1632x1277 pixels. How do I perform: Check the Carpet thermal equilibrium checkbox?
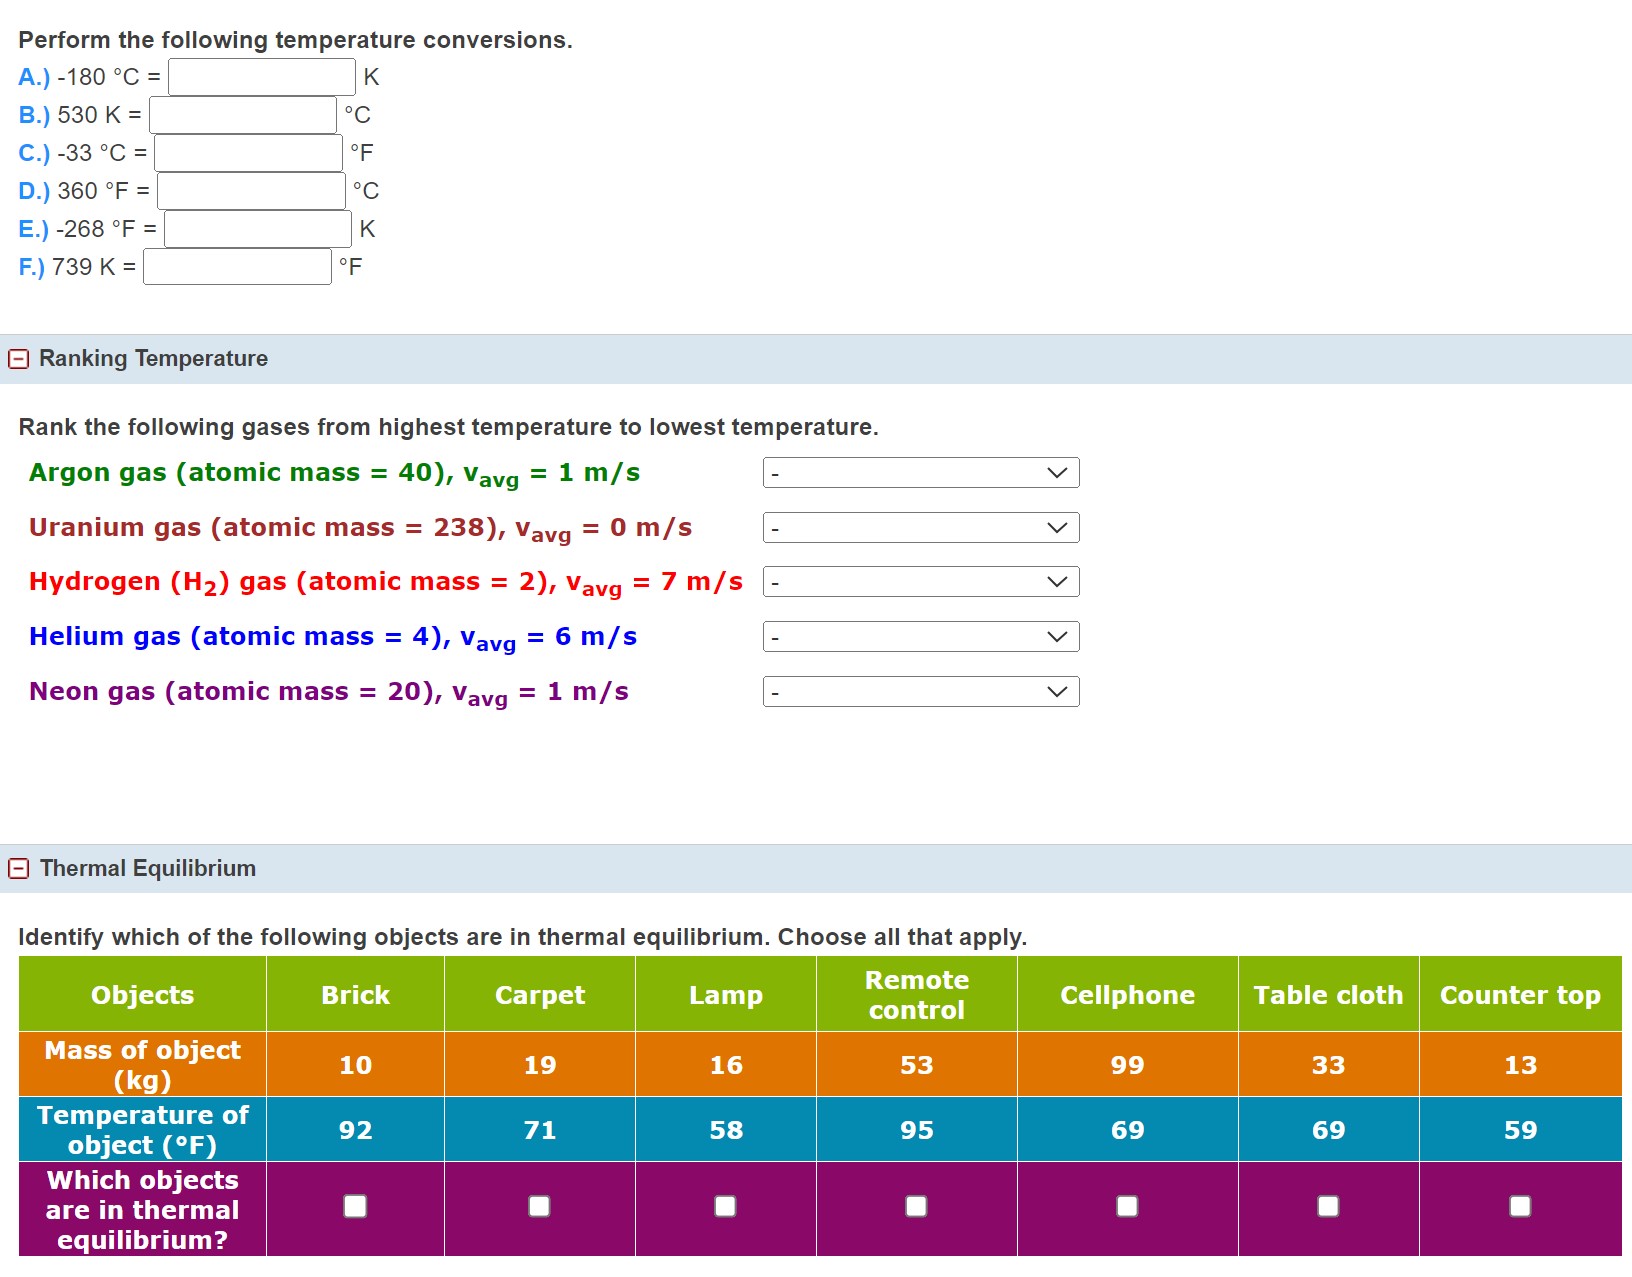coord(539,1207)
